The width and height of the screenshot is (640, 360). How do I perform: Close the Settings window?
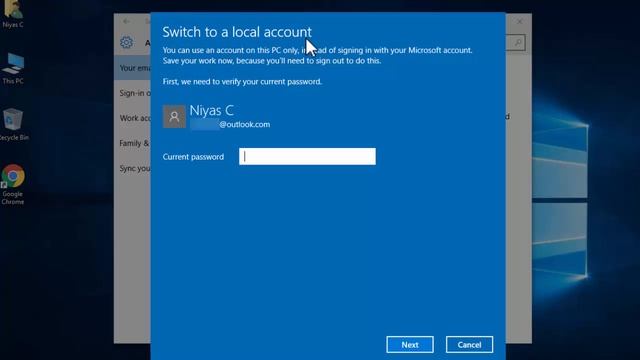tap(520, 21)
